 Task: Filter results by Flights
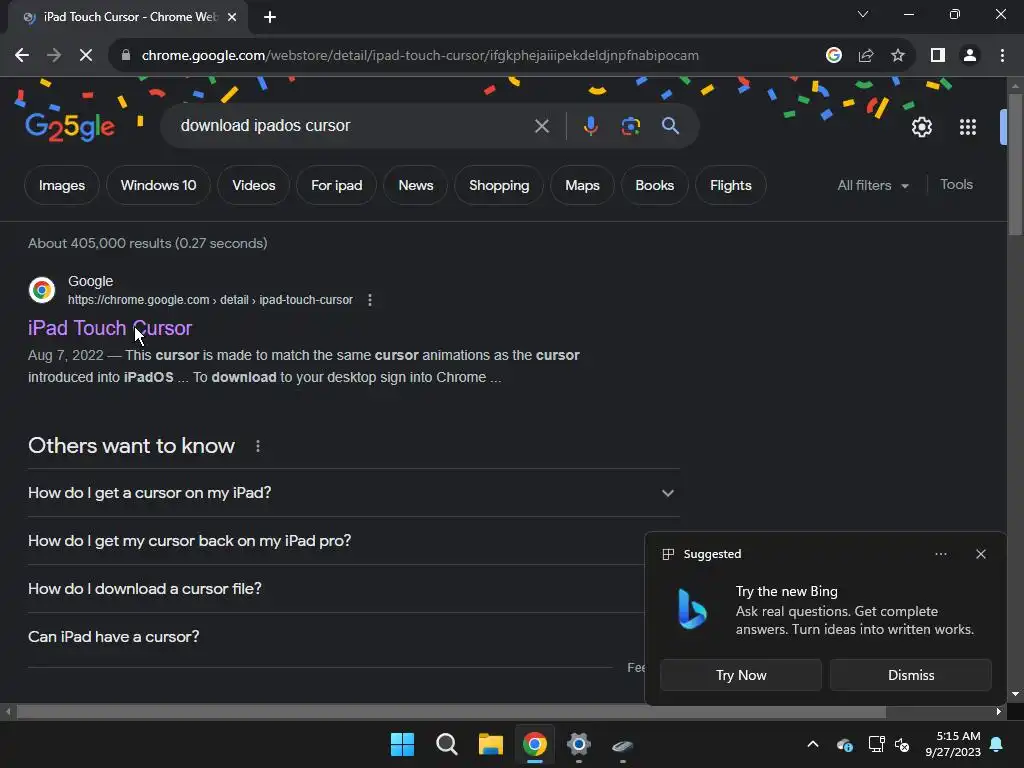coord(731,185)
